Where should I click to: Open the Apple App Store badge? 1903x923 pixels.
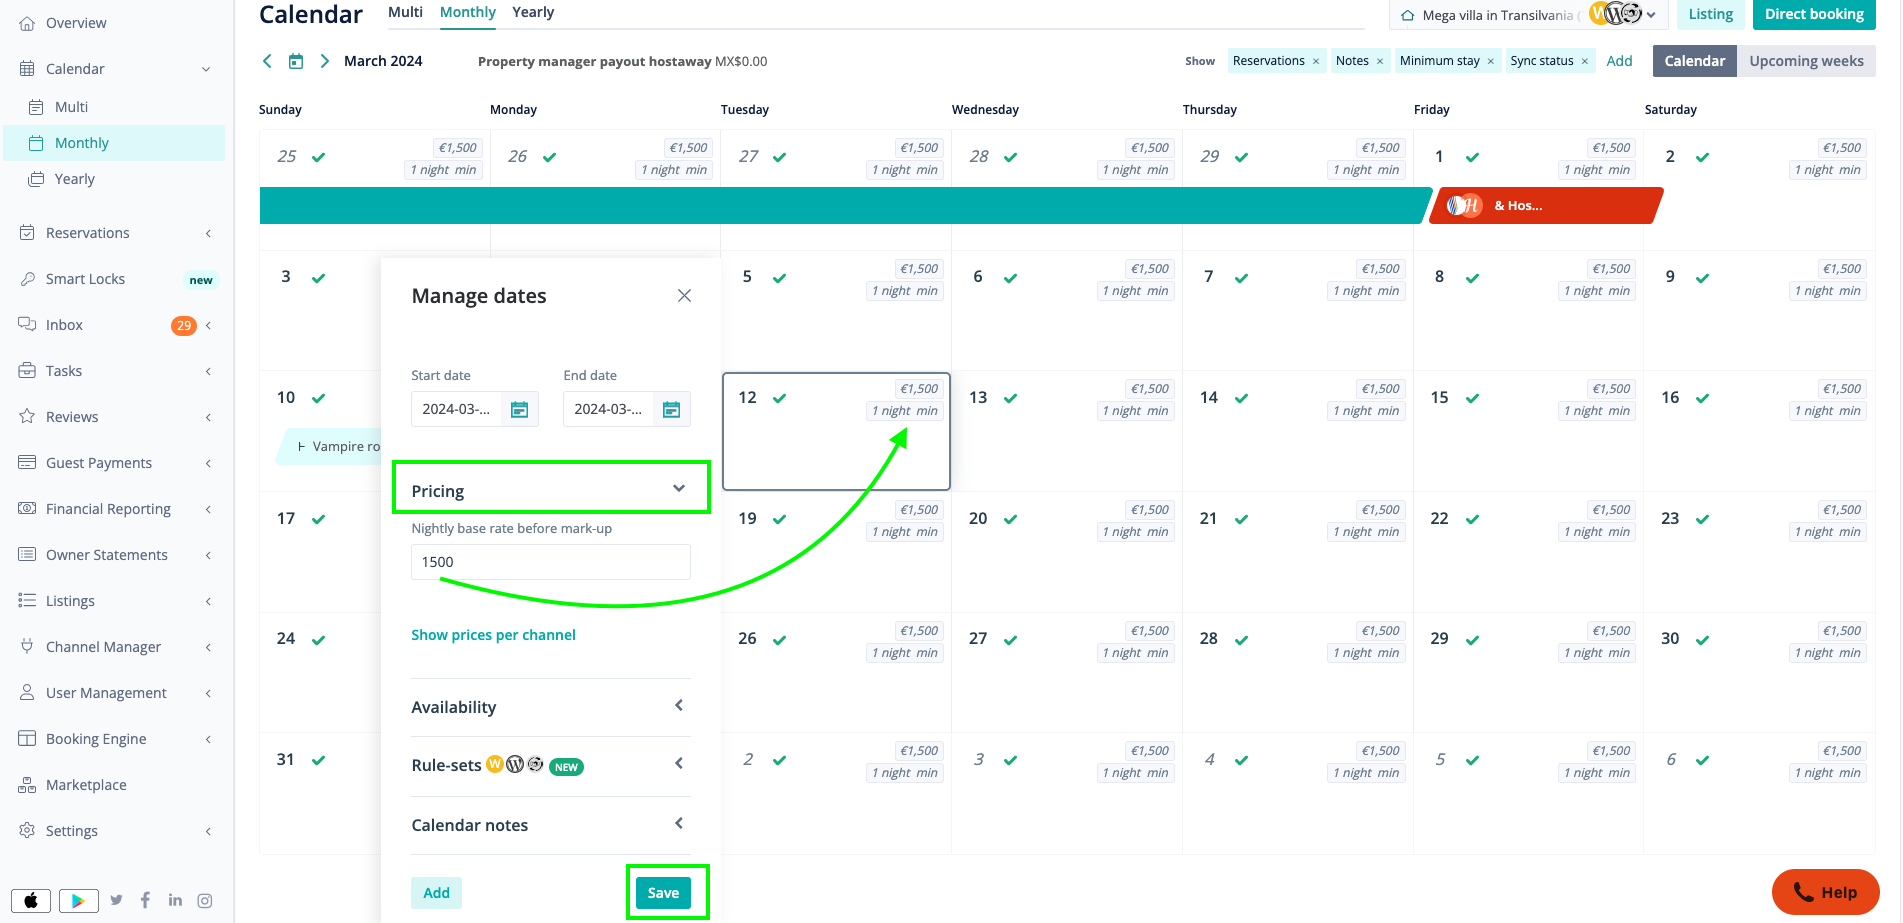click(x=31, y=900)
